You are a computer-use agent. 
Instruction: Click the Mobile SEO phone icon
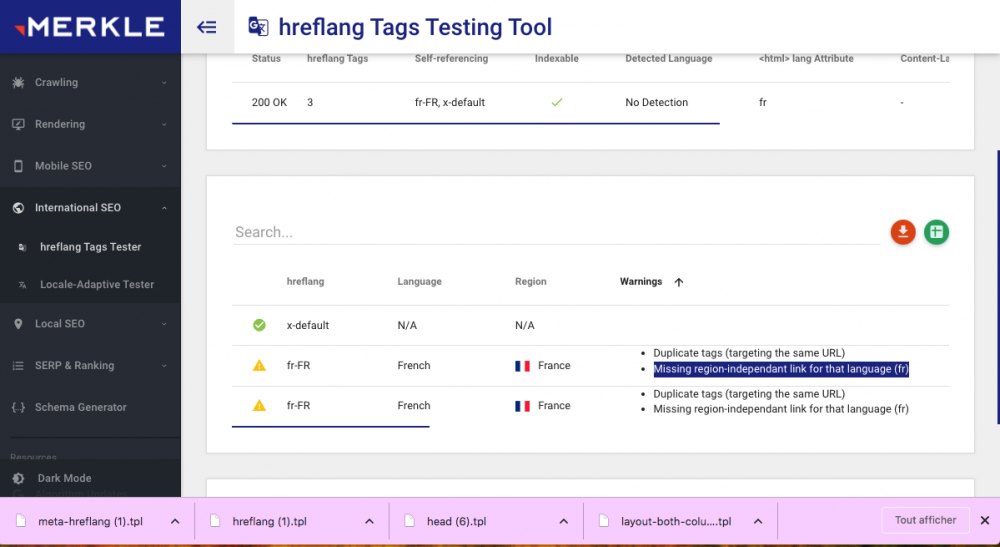coord(18,166)
